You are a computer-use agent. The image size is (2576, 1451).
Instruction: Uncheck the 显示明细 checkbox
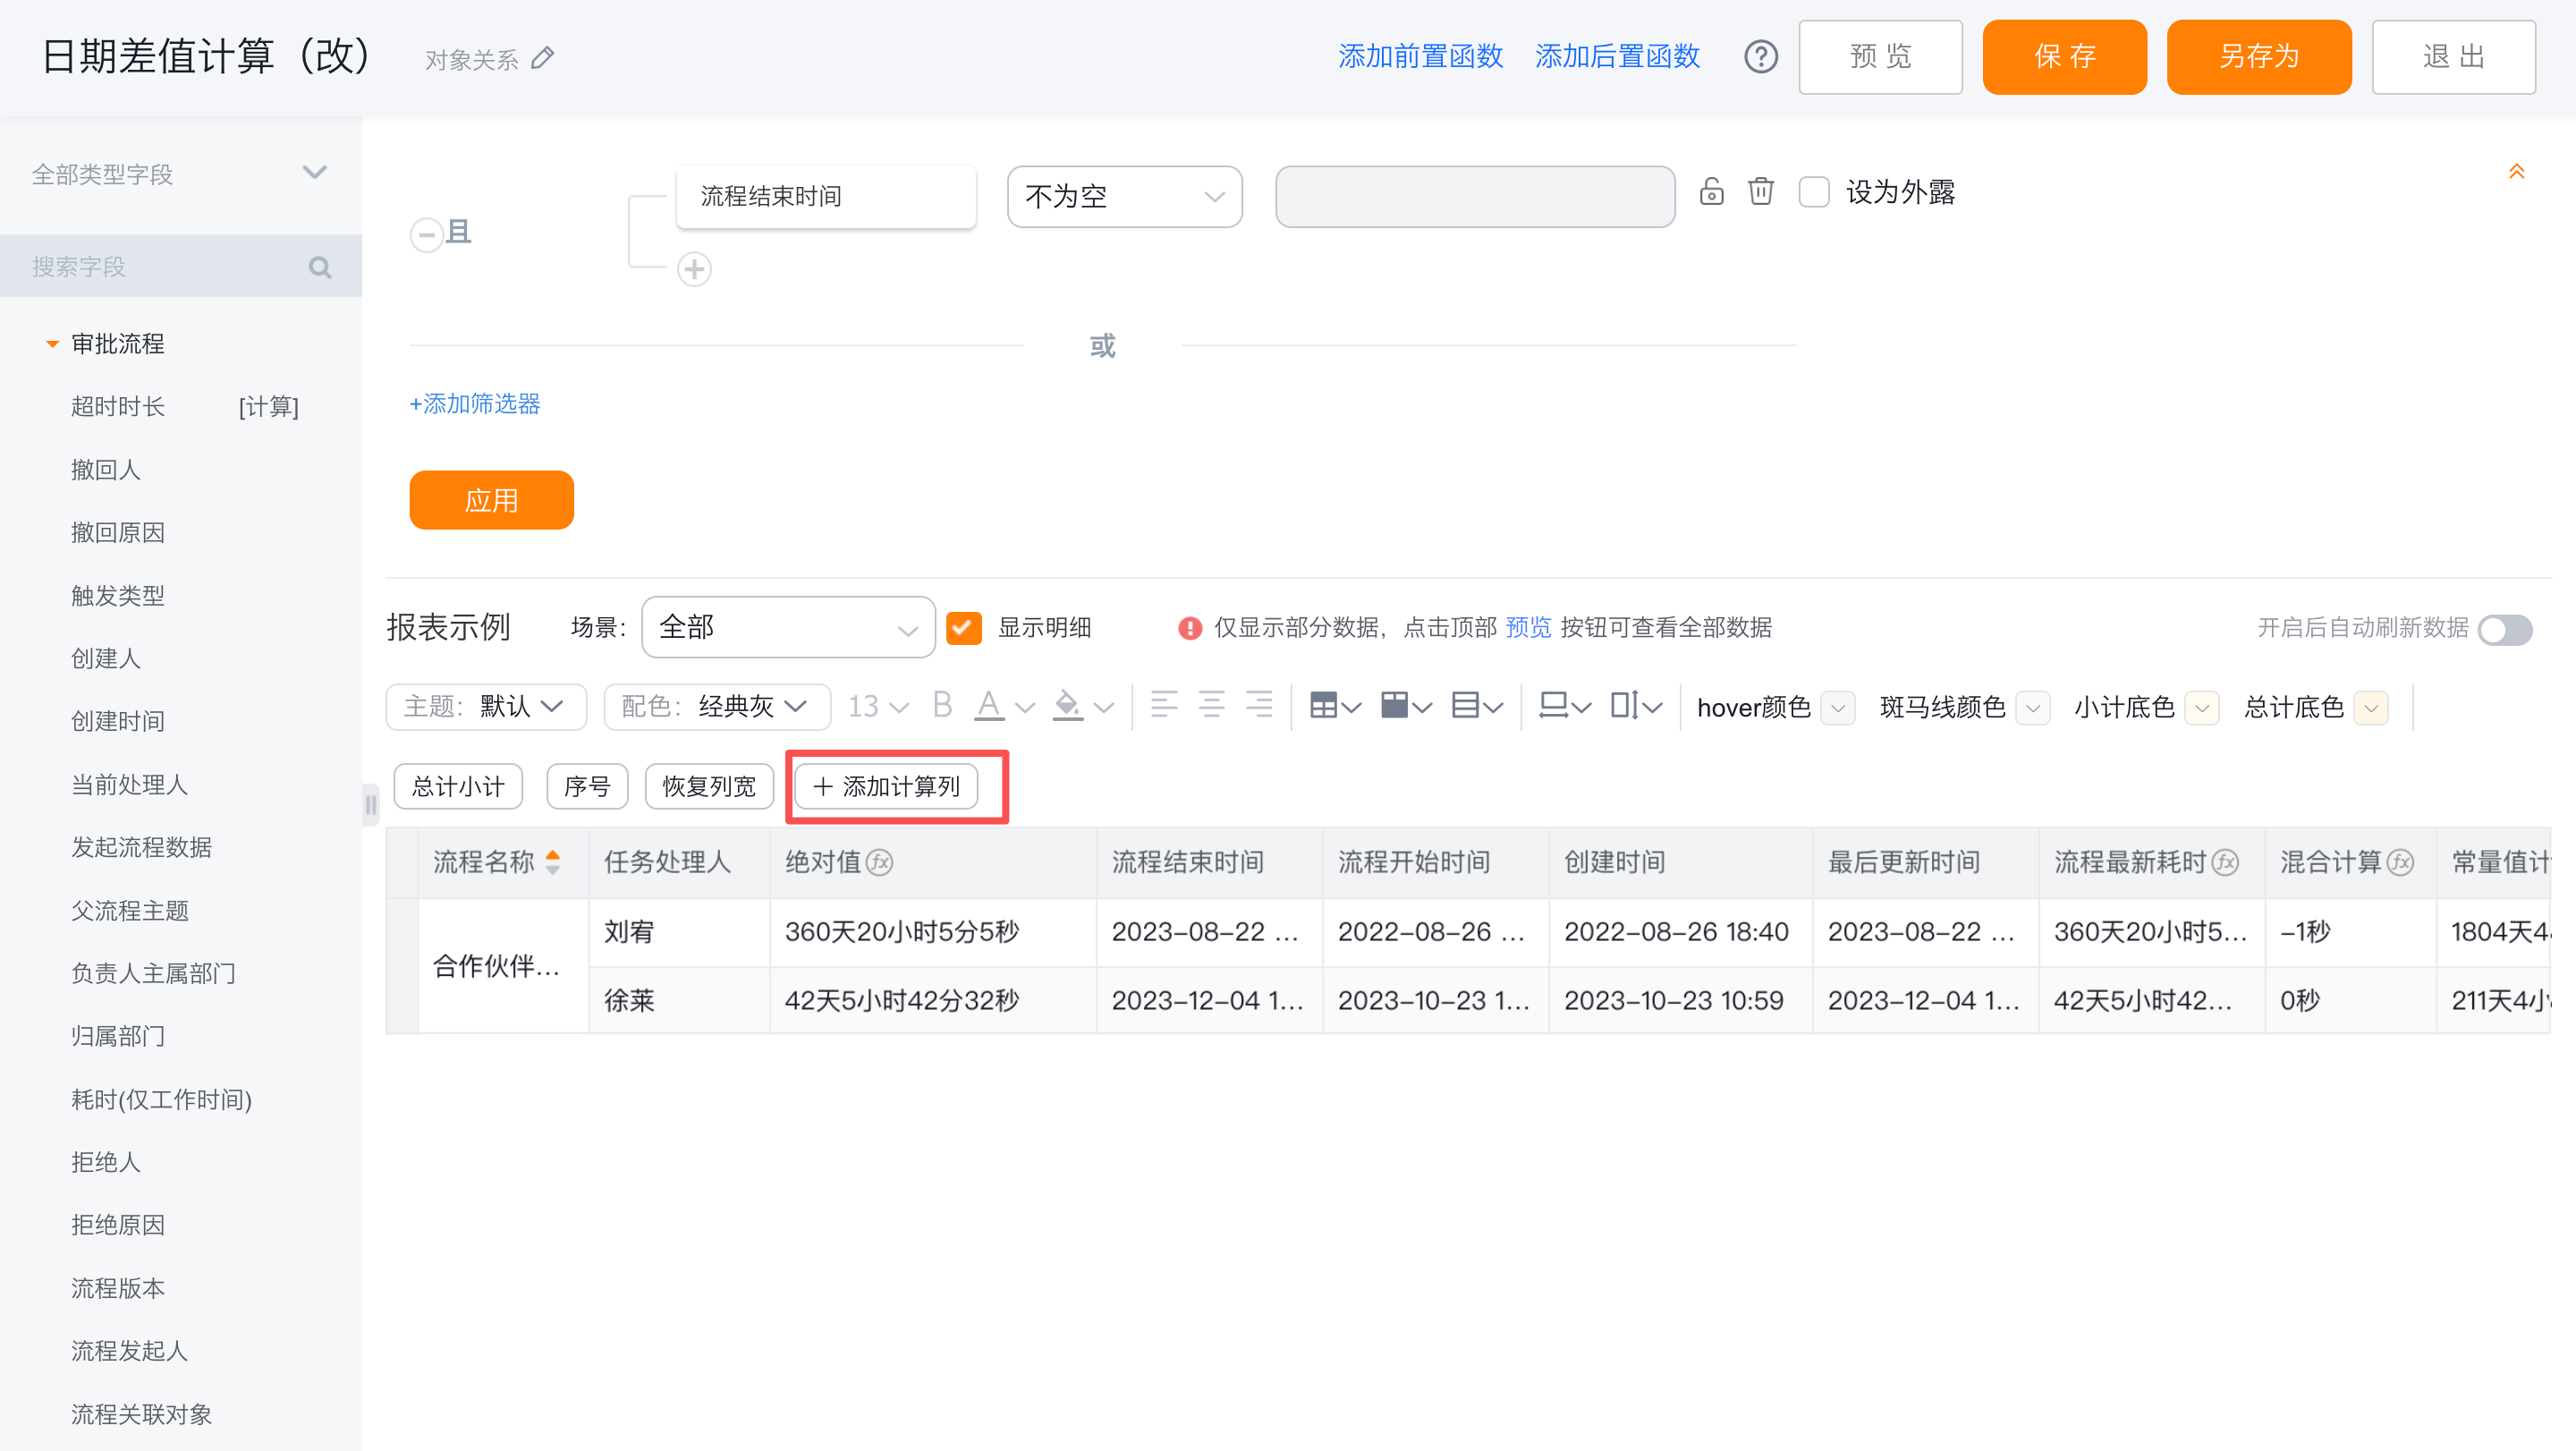click(963, 628)
